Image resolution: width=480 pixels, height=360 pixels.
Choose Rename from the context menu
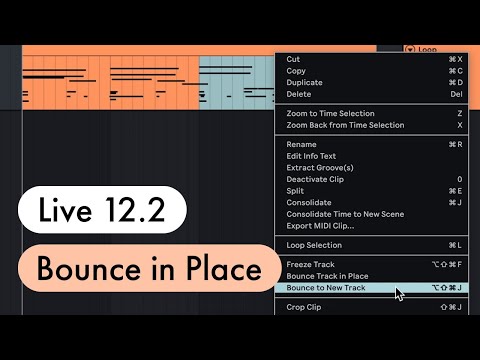click(x=371, y=145)
